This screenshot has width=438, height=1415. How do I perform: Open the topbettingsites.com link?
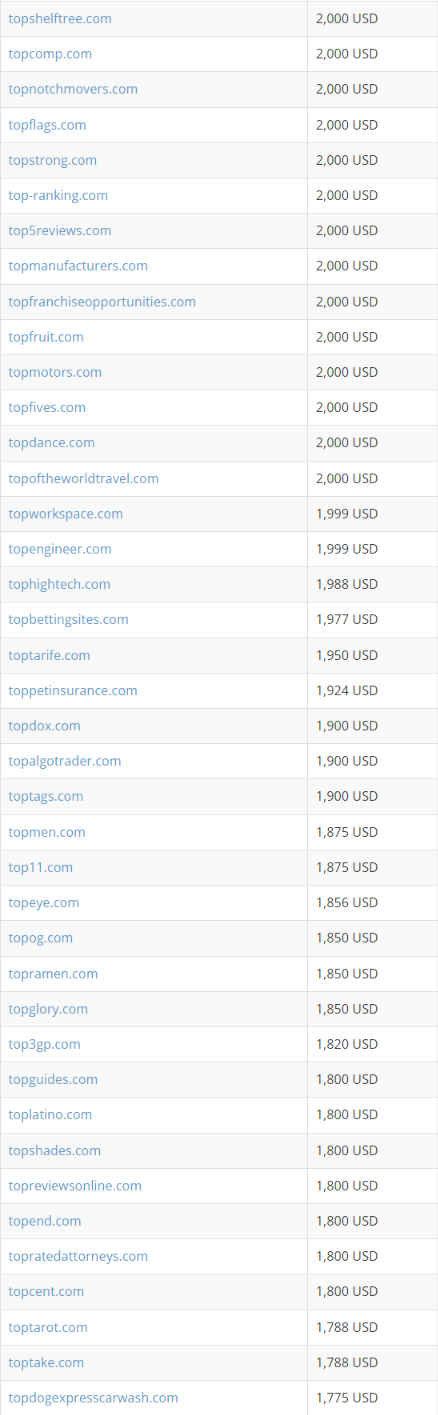[69, 619]
